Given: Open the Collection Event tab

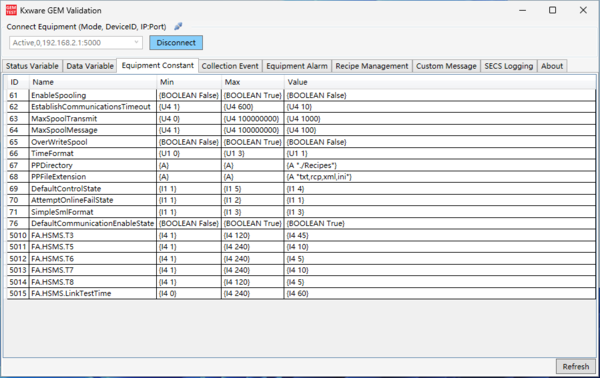Looking at the screenshot, I should (x=230, y=66).
